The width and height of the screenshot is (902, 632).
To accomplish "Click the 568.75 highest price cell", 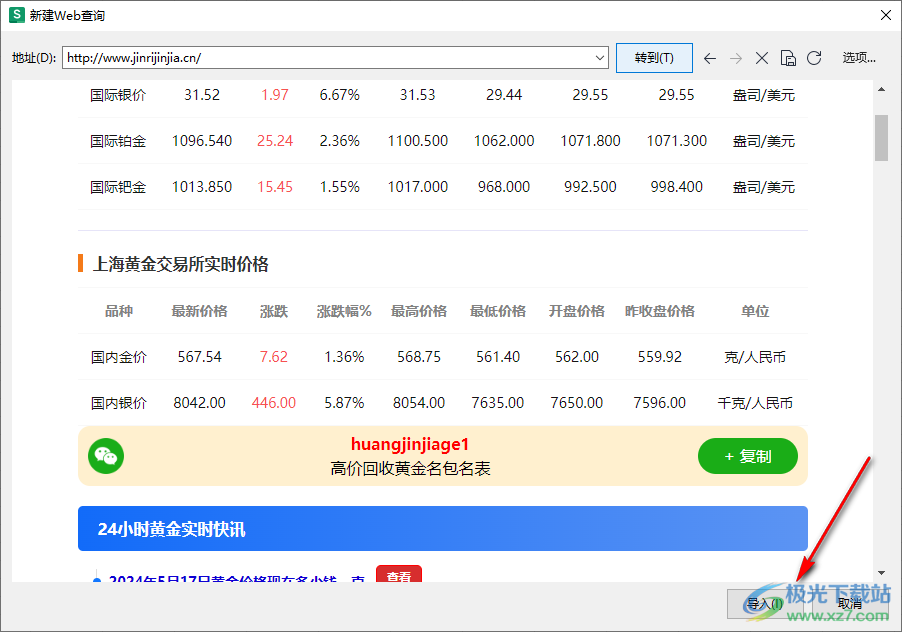I will tap(419, 357).
